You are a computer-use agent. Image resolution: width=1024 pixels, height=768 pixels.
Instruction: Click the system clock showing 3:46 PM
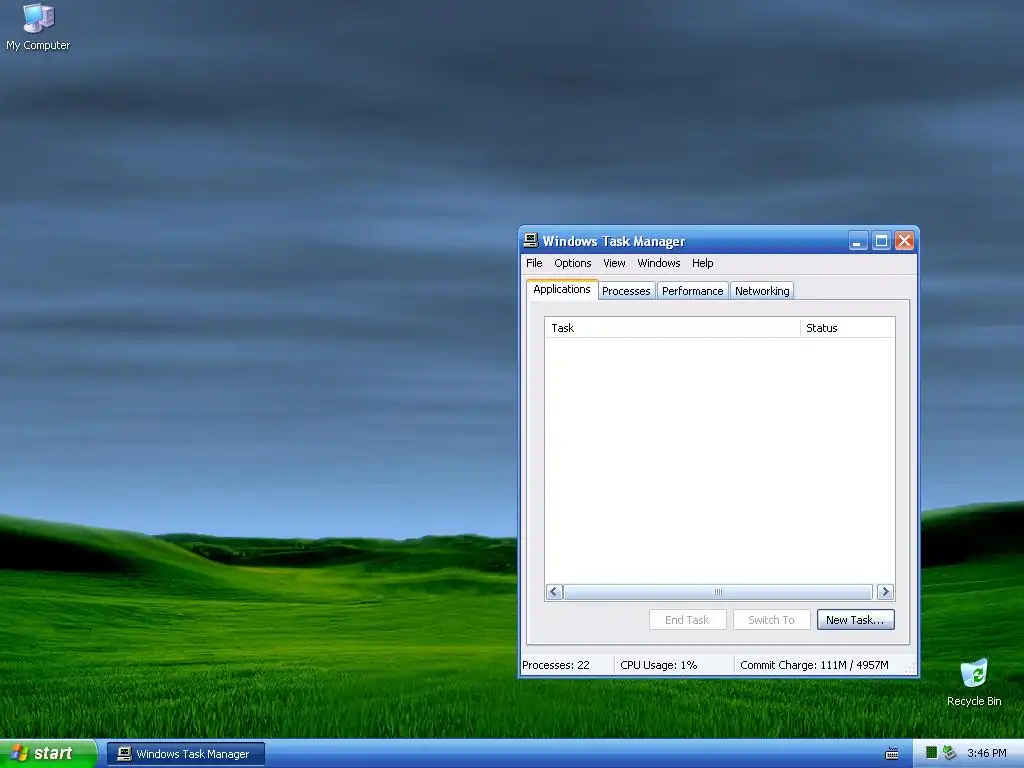(987, 753)
